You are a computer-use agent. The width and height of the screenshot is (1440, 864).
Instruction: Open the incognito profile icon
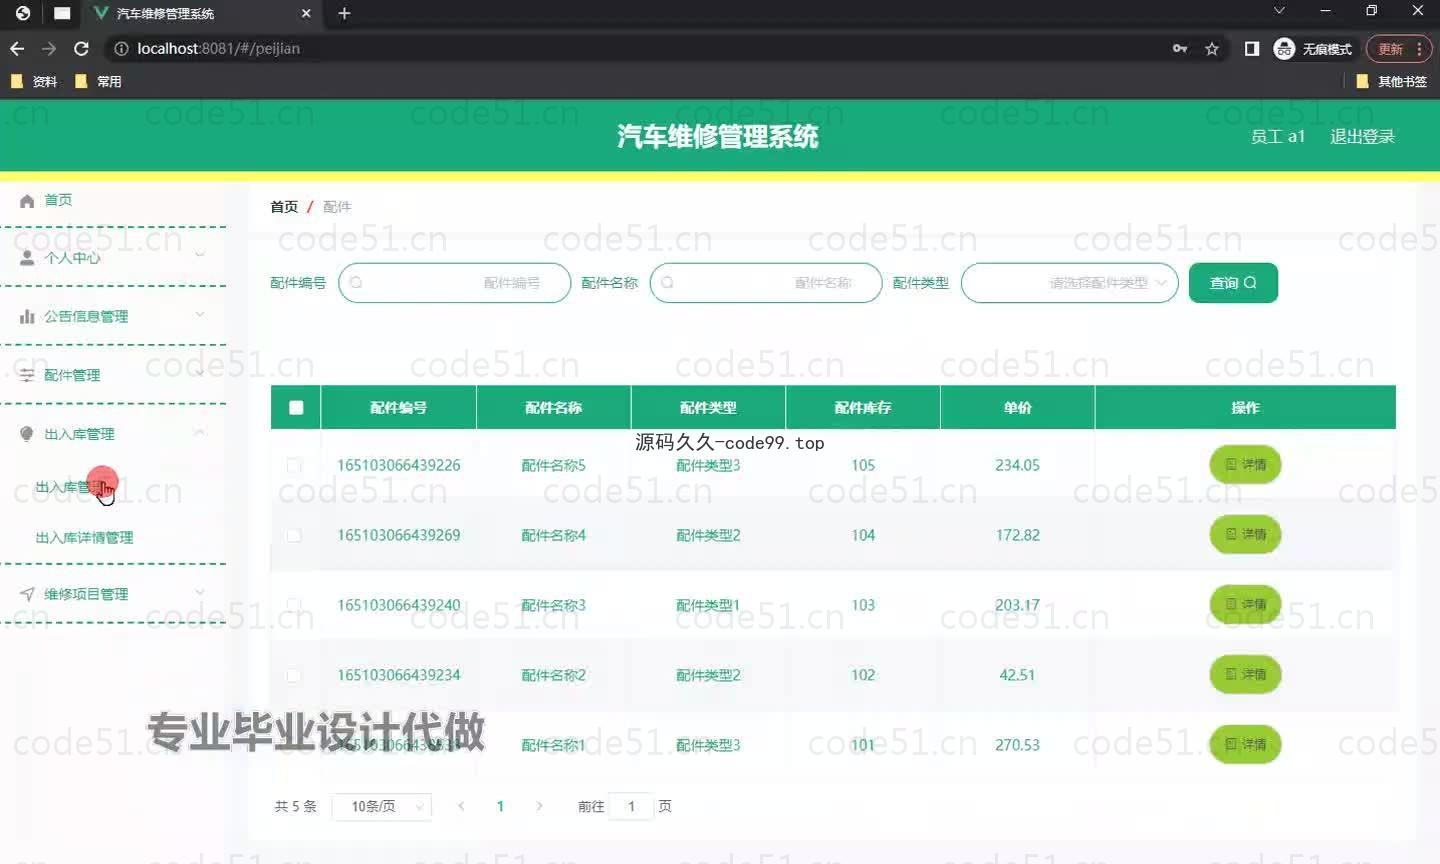[x=1284, y=48]
